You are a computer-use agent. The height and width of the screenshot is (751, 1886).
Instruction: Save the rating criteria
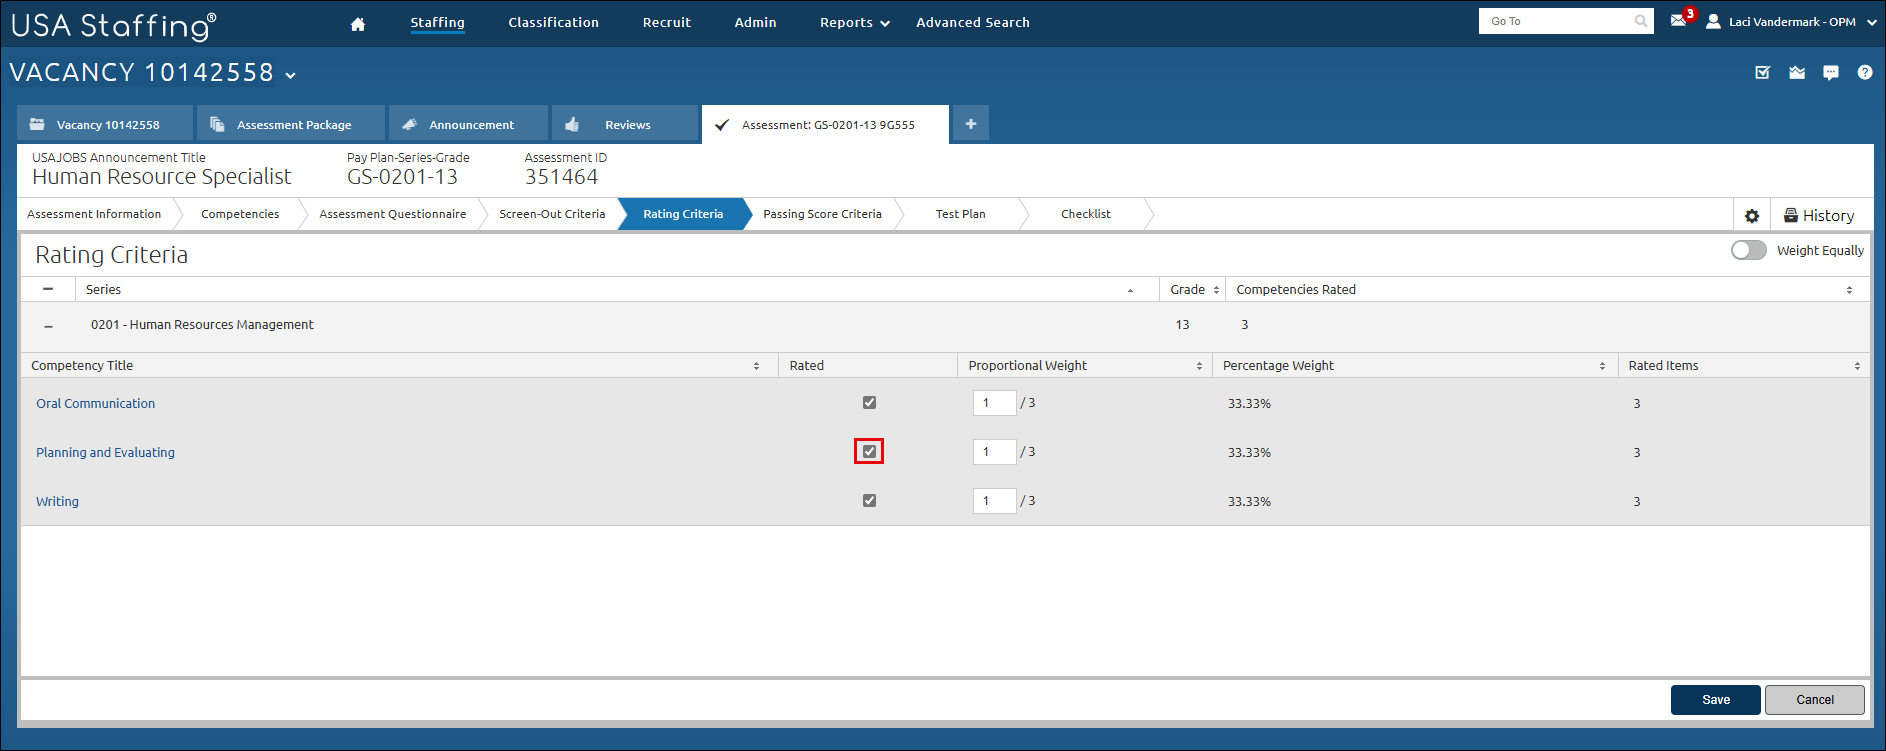pyautogui.click(x=1715, y=700)
